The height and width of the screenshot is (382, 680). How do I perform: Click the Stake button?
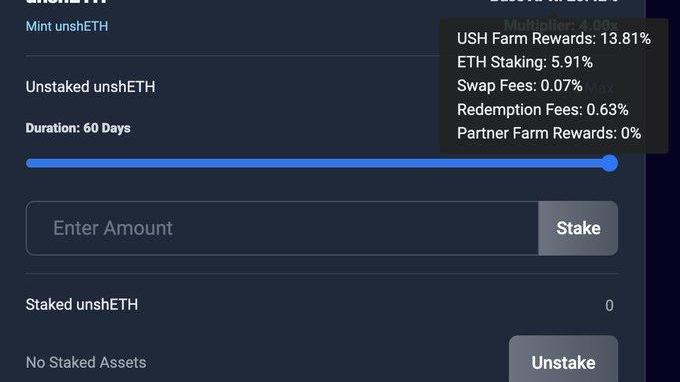pyautogui.click(x=578, y=228)
